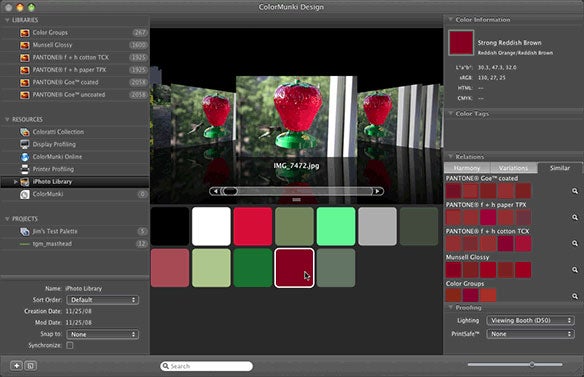This screenshot has height=377, width=584.
Task: Click the first PANTONE Goe coated similar swatch
Action: tap(454, 191)
